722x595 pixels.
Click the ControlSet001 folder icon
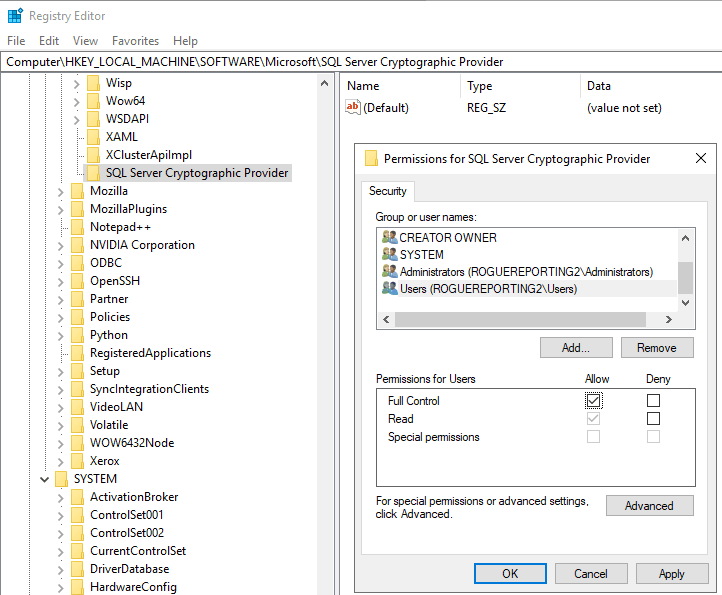coord(77,514)
